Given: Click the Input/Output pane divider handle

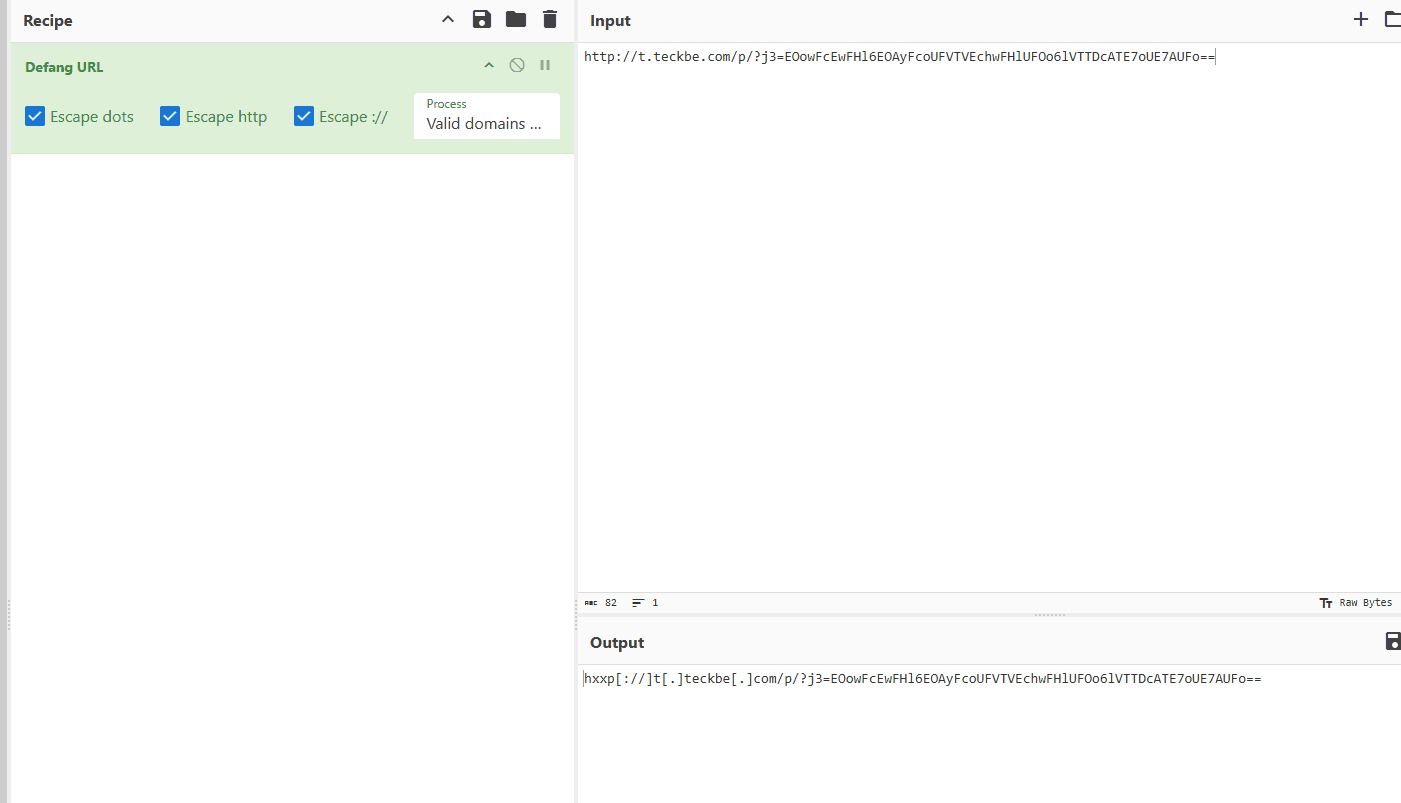Looking at the screenshot, I should coord(1049,615).
